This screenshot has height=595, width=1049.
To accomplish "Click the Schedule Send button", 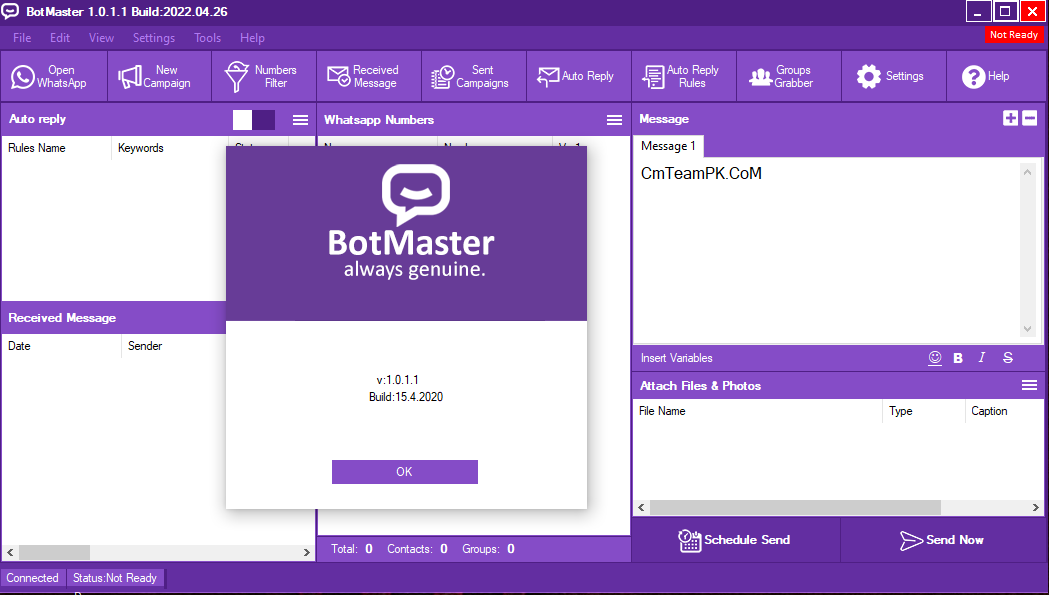I will point(736,540).
